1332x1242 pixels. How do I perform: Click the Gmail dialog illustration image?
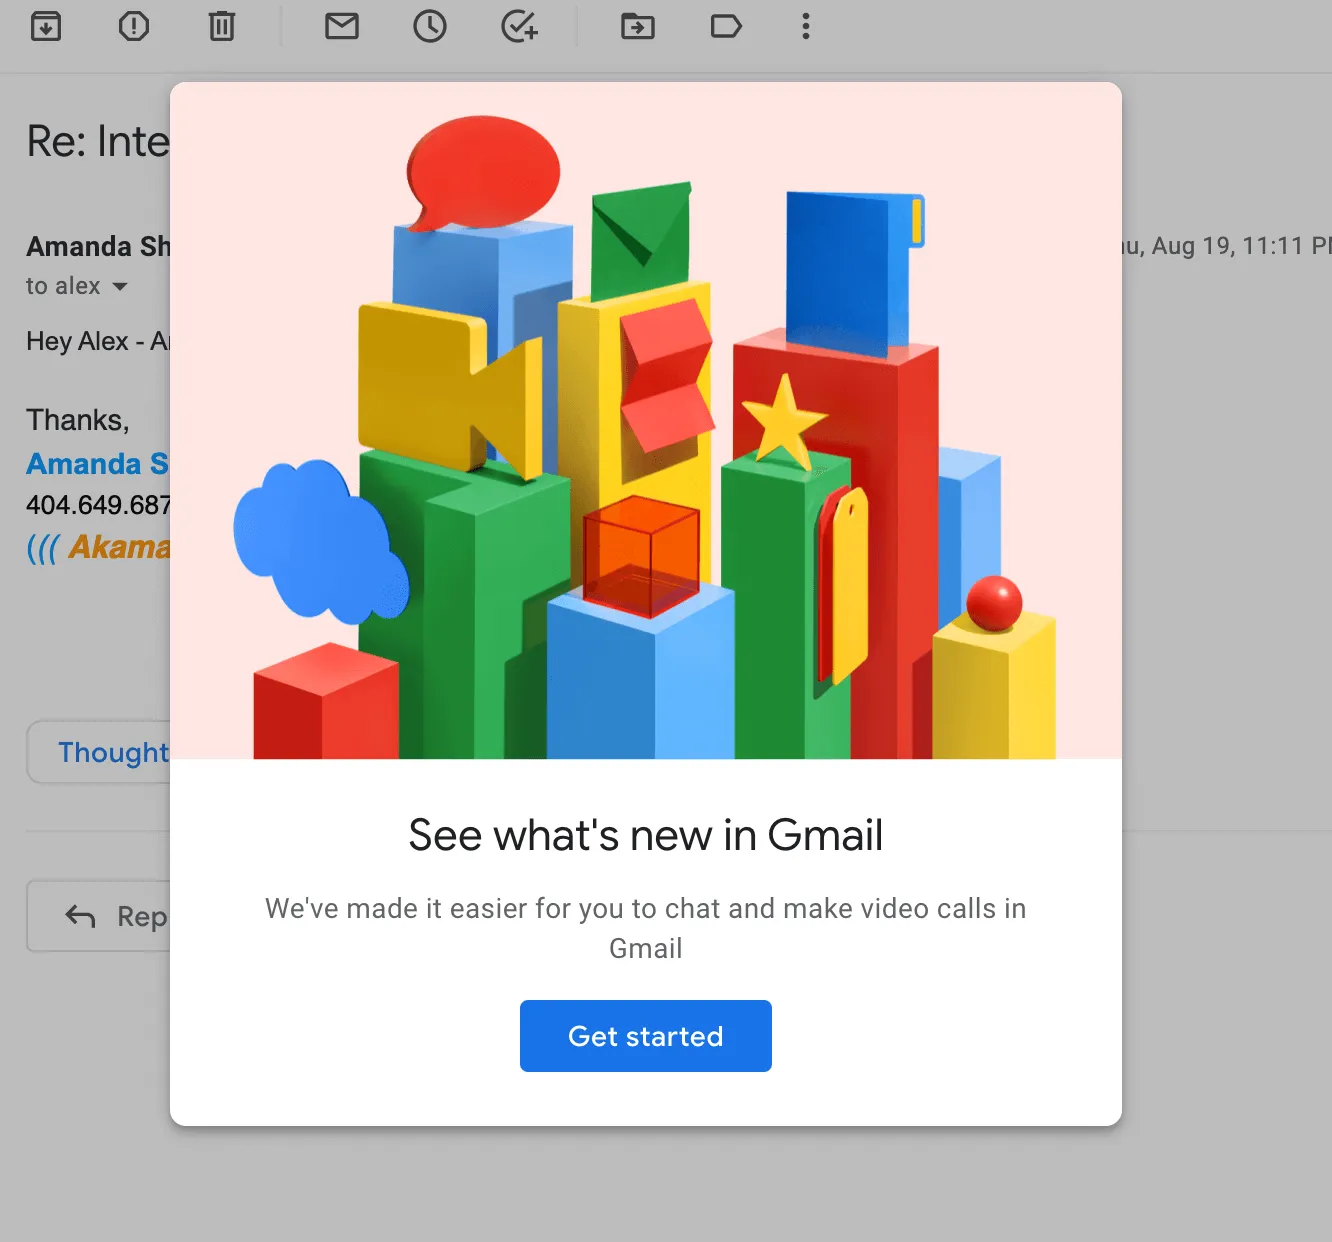tap(646, 421)
